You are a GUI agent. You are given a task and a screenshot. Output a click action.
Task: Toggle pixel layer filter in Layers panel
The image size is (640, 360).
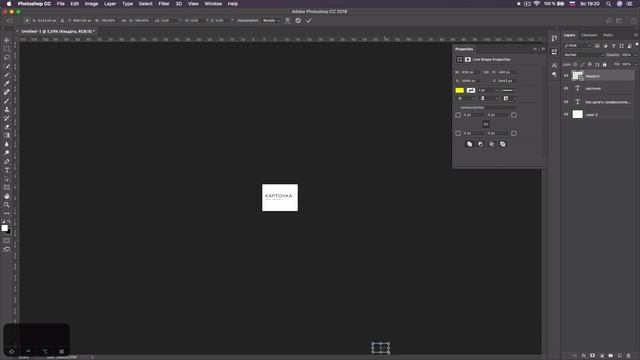pos(597,46)
